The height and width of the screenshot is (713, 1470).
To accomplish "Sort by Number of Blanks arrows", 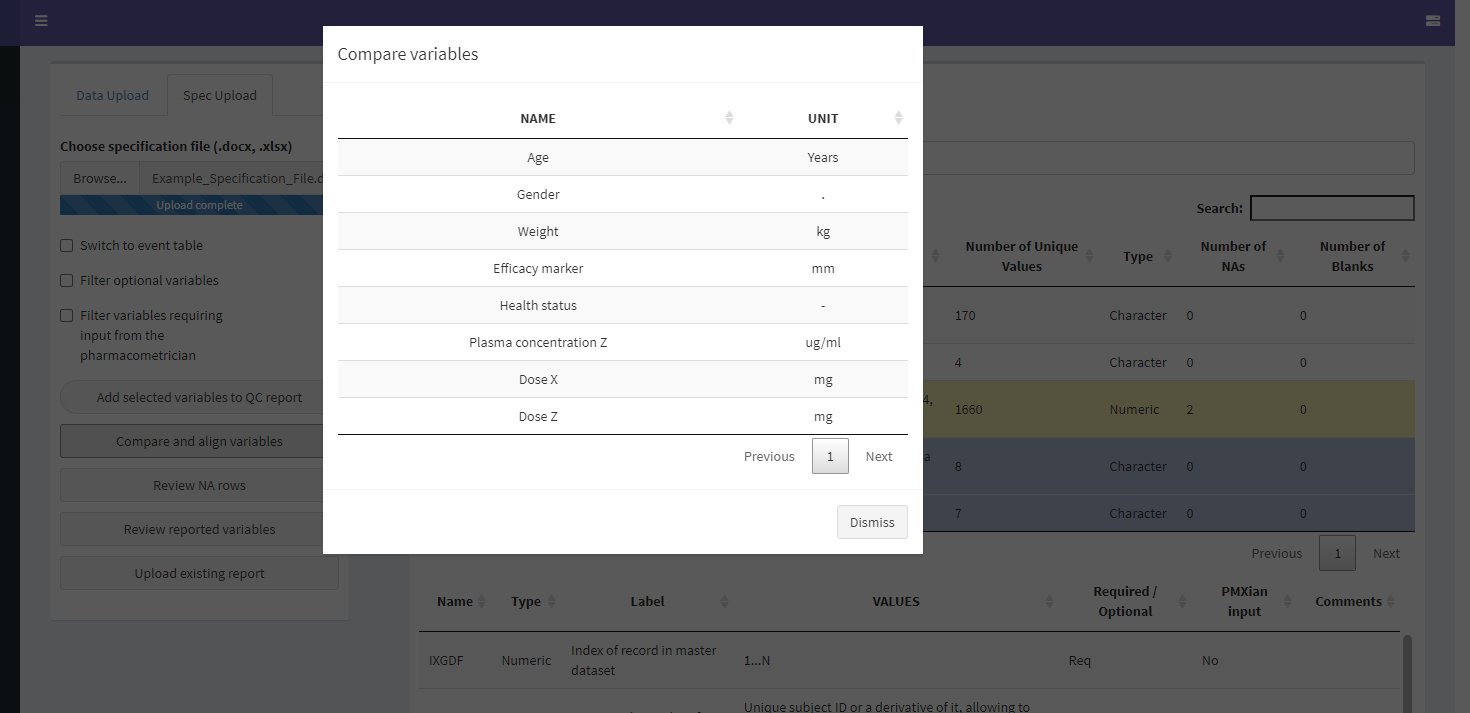I will tap(1404, 257).
